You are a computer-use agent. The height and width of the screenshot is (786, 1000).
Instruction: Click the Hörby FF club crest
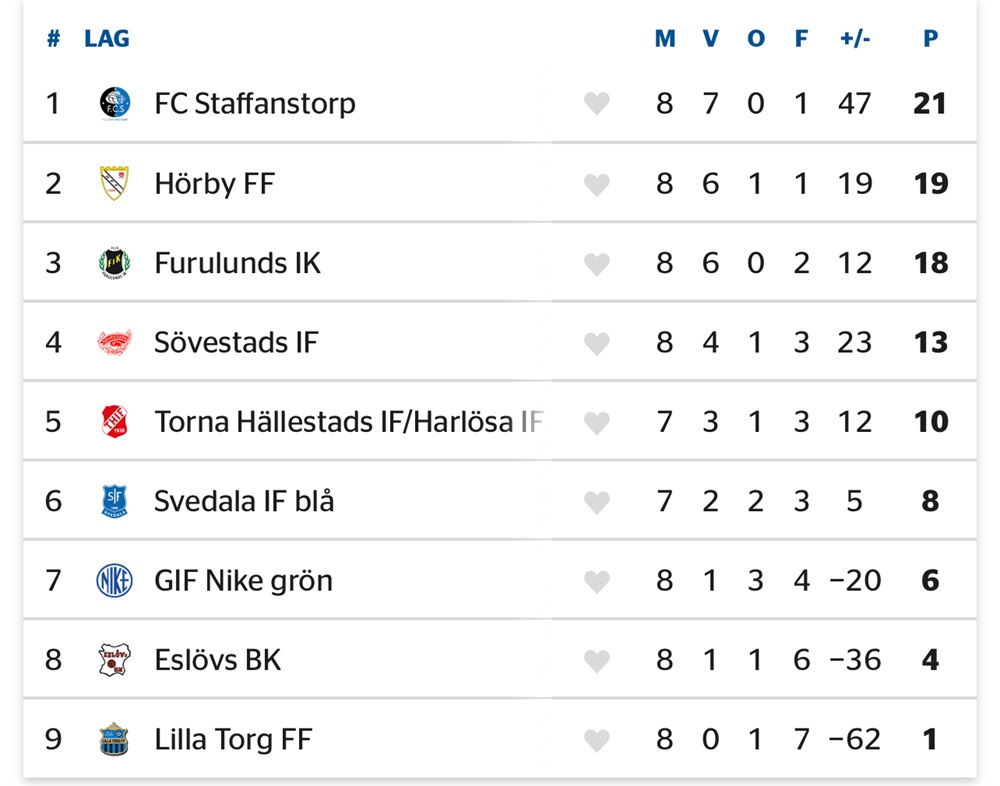pos(115,183)
